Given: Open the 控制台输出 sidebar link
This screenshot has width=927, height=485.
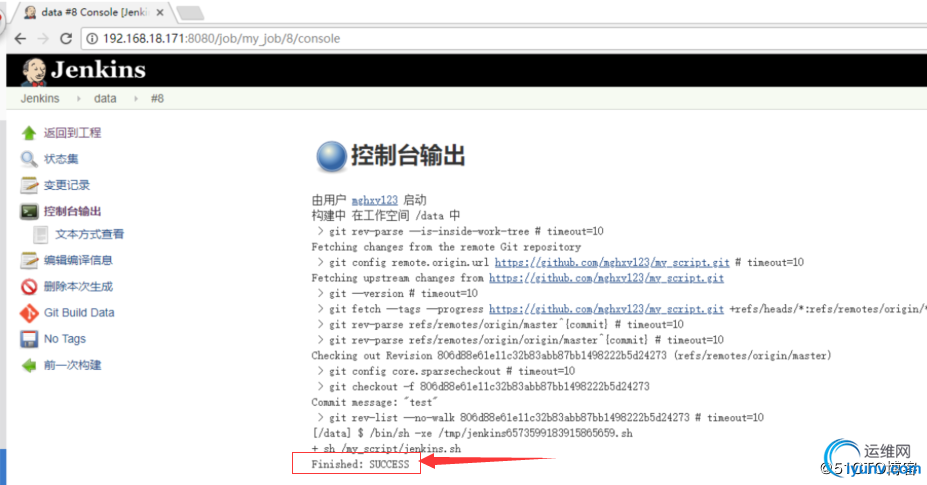Looking at the screenshot, I should pos(72,211).
